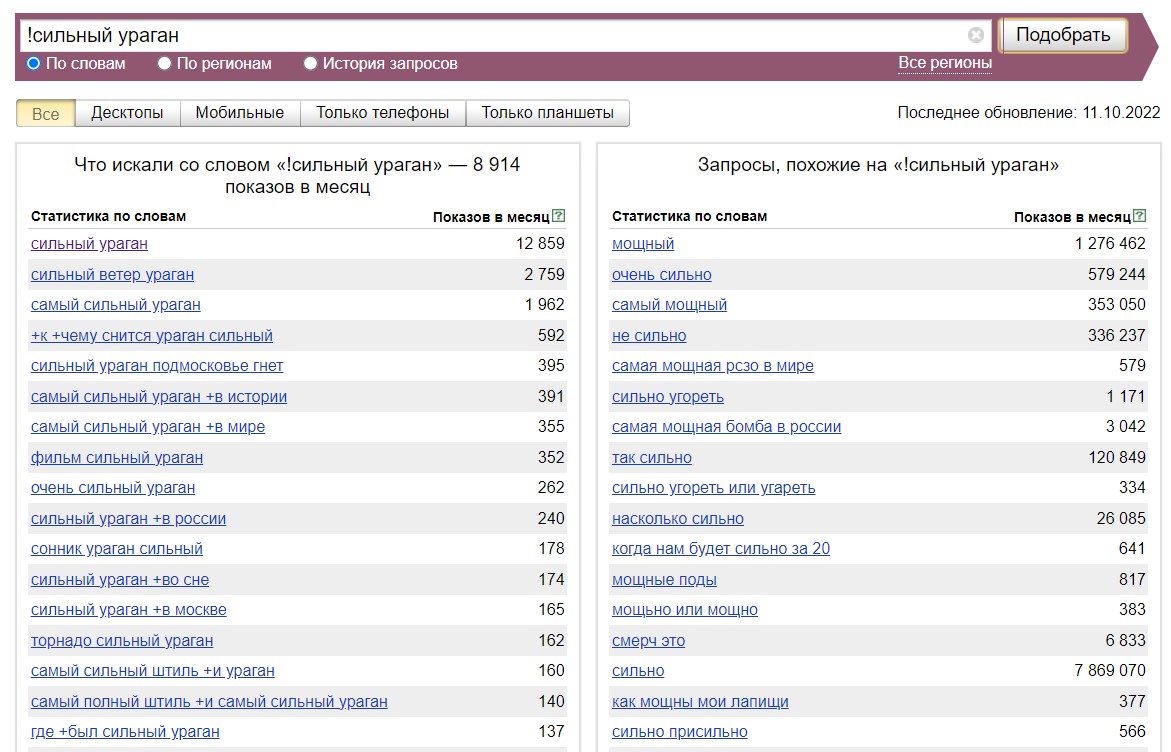
Task: Switch to the 'Только планшеты' tab
Action: (x=547, y=113)
